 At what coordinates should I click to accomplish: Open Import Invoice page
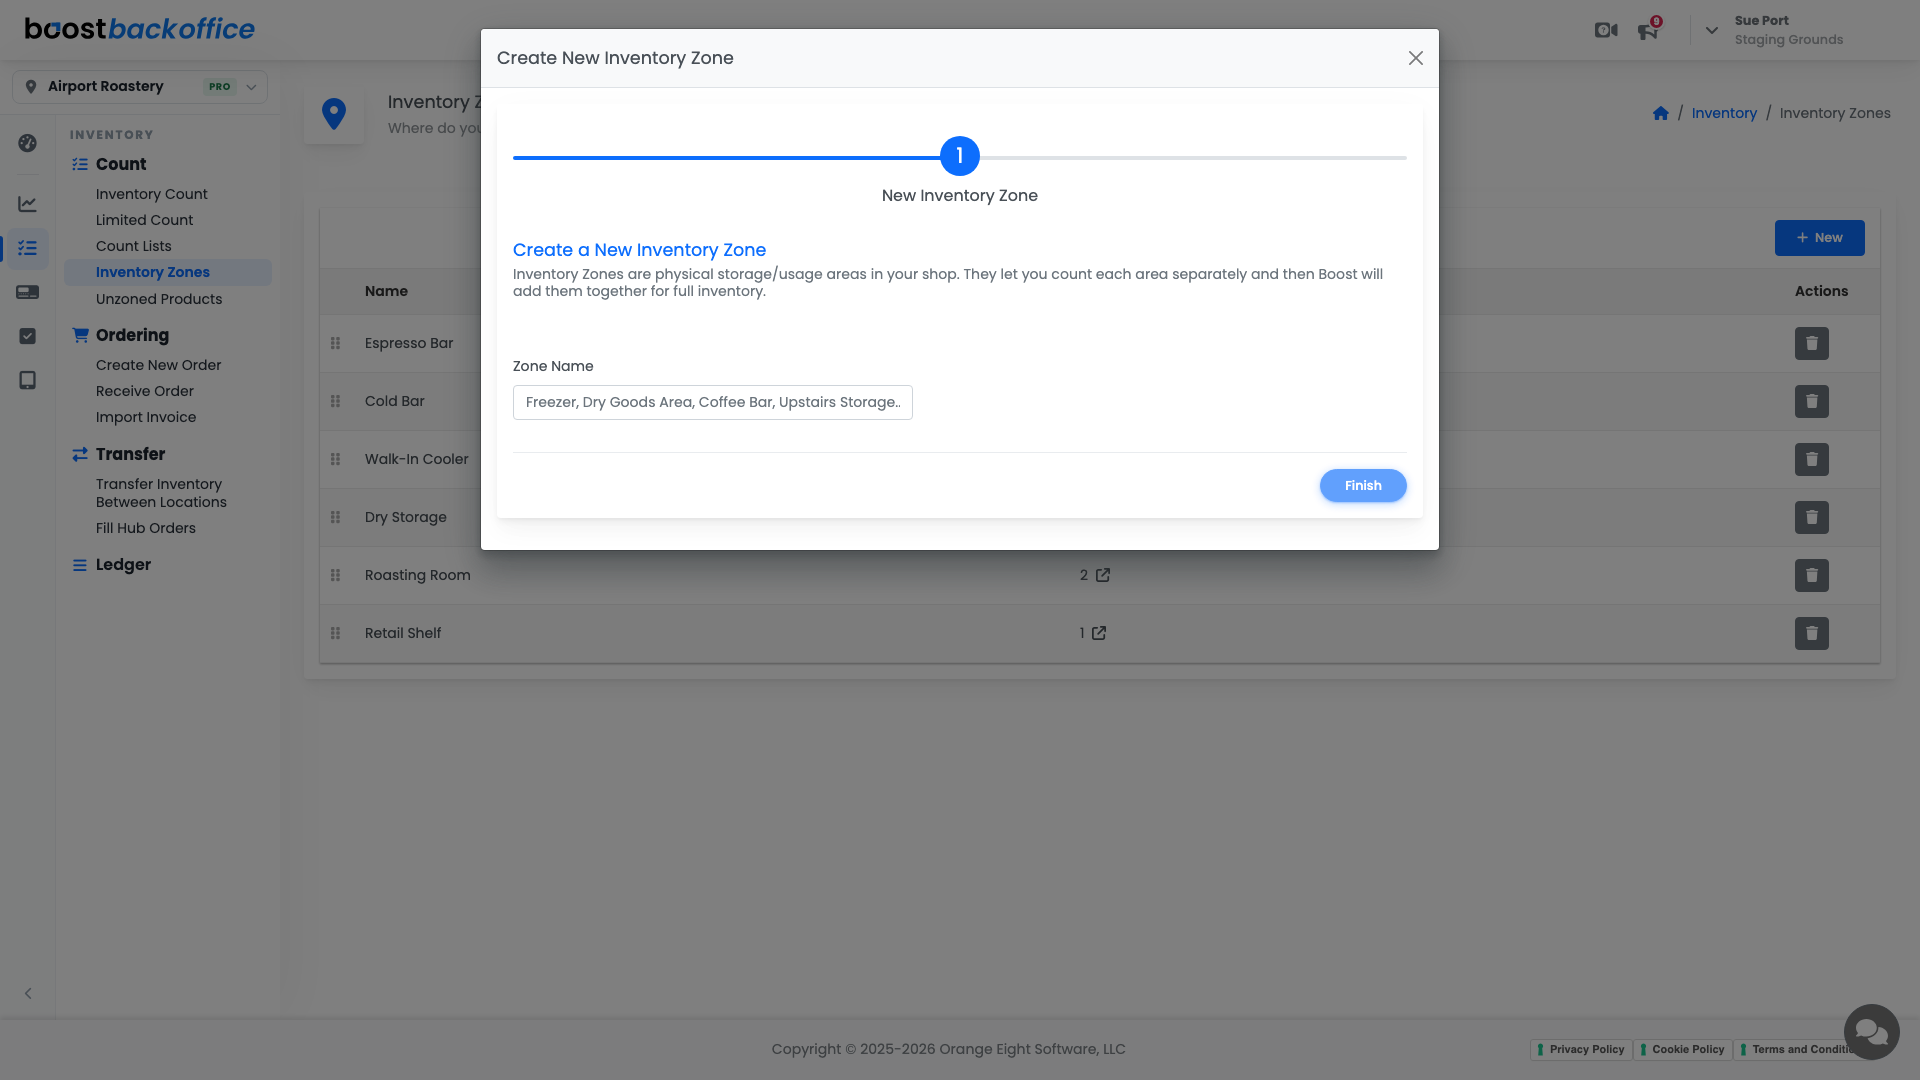[x=146, y=417]
